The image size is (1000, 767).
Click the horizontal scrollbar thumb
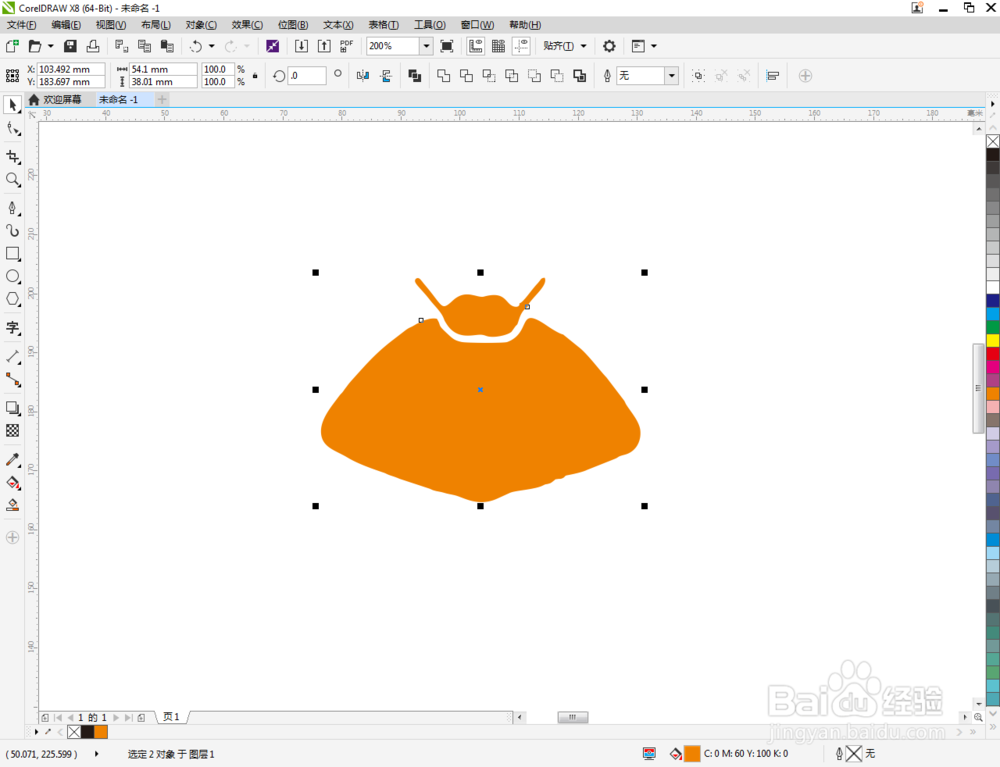coord(573,717)
